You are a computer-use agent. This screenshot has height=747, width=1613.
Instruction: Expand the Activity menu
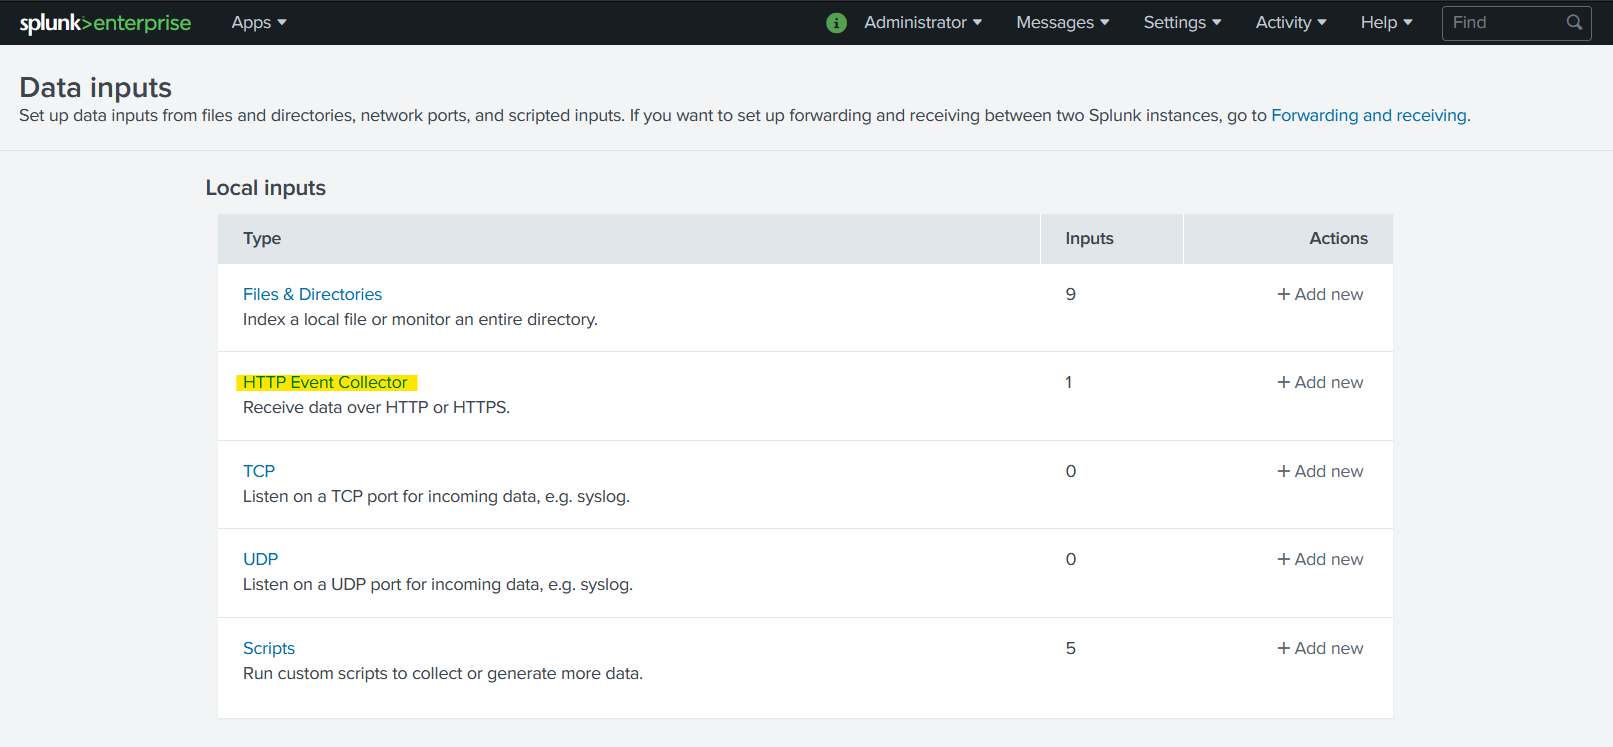(1291, 22)
